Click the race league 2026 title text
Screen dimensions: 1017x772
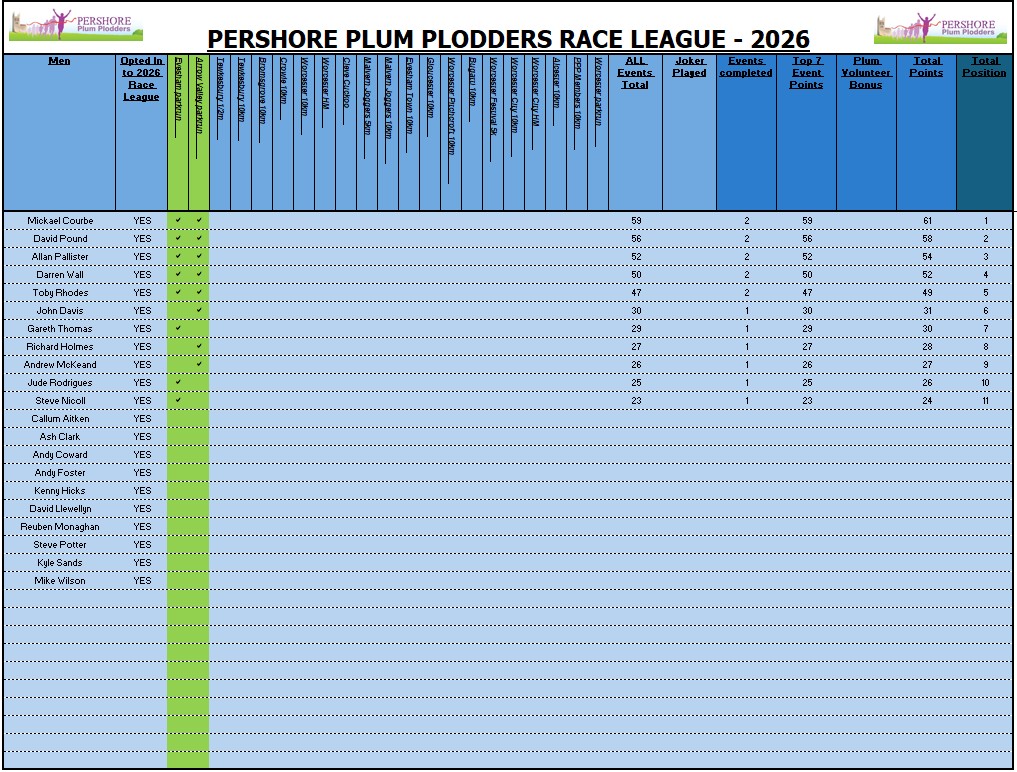[508, 39]
